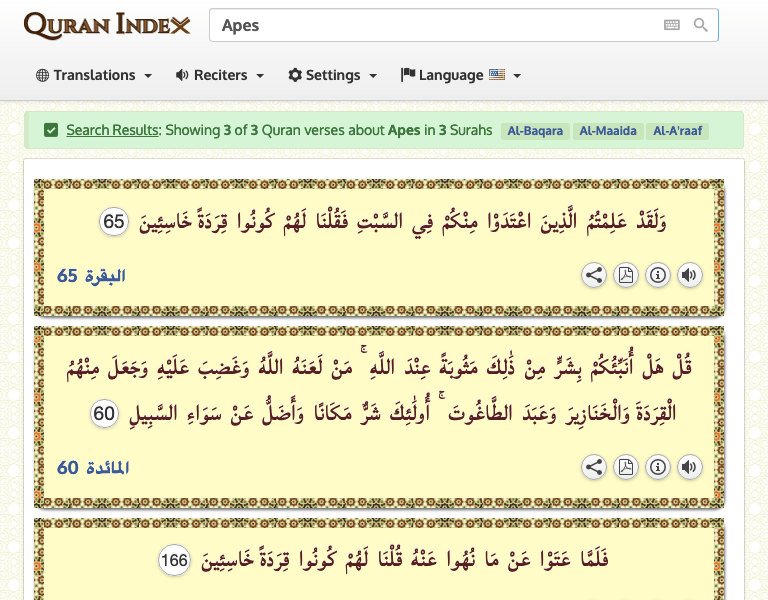The image size is (768, 600).
Task: Play audio for verse Al-Baqara 65
Action: click(x=690, y=275)
